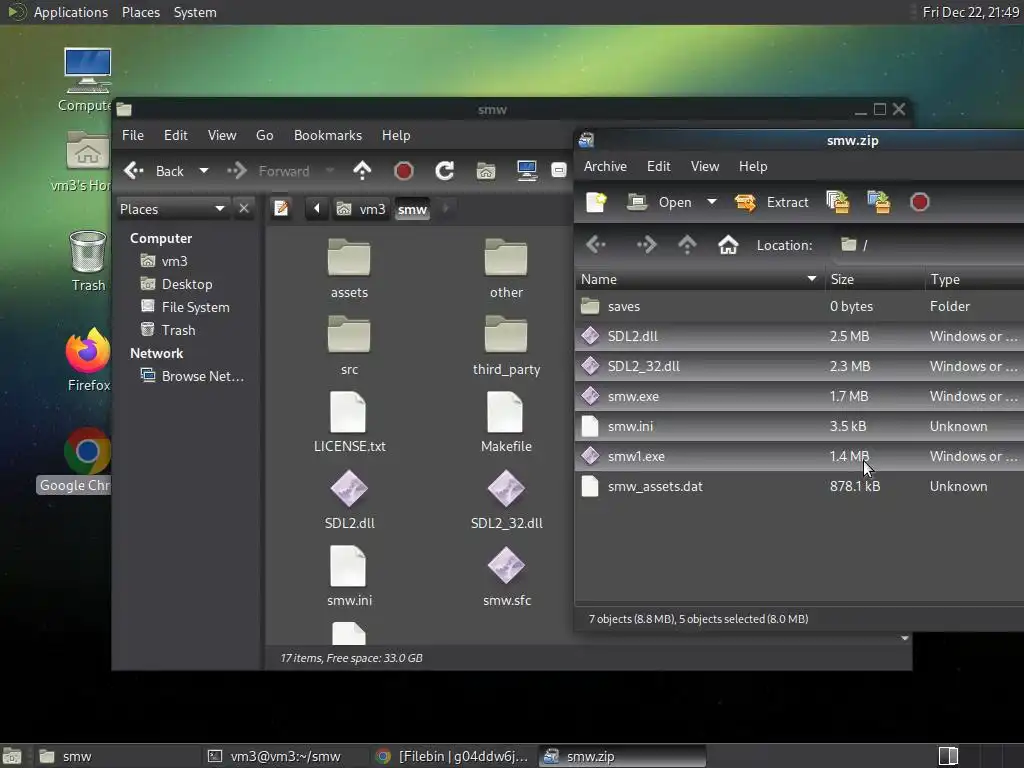Click the Location path field
1024x768 pixels.
click(x=927, y=245)
